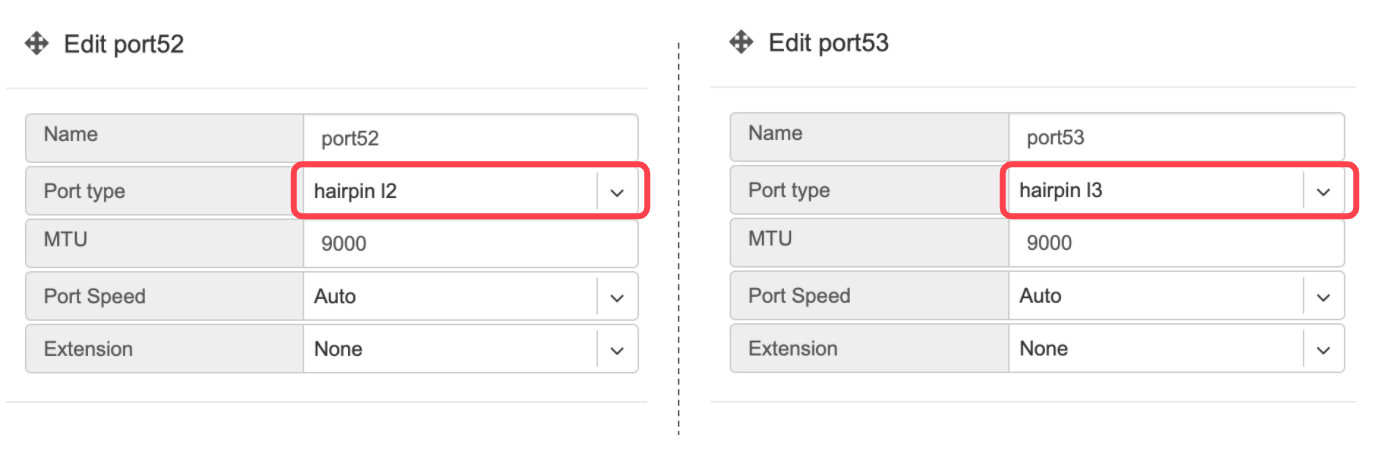
Task: Expand port52 Port Speed Auto dropdown
Action: pos(471,296)
